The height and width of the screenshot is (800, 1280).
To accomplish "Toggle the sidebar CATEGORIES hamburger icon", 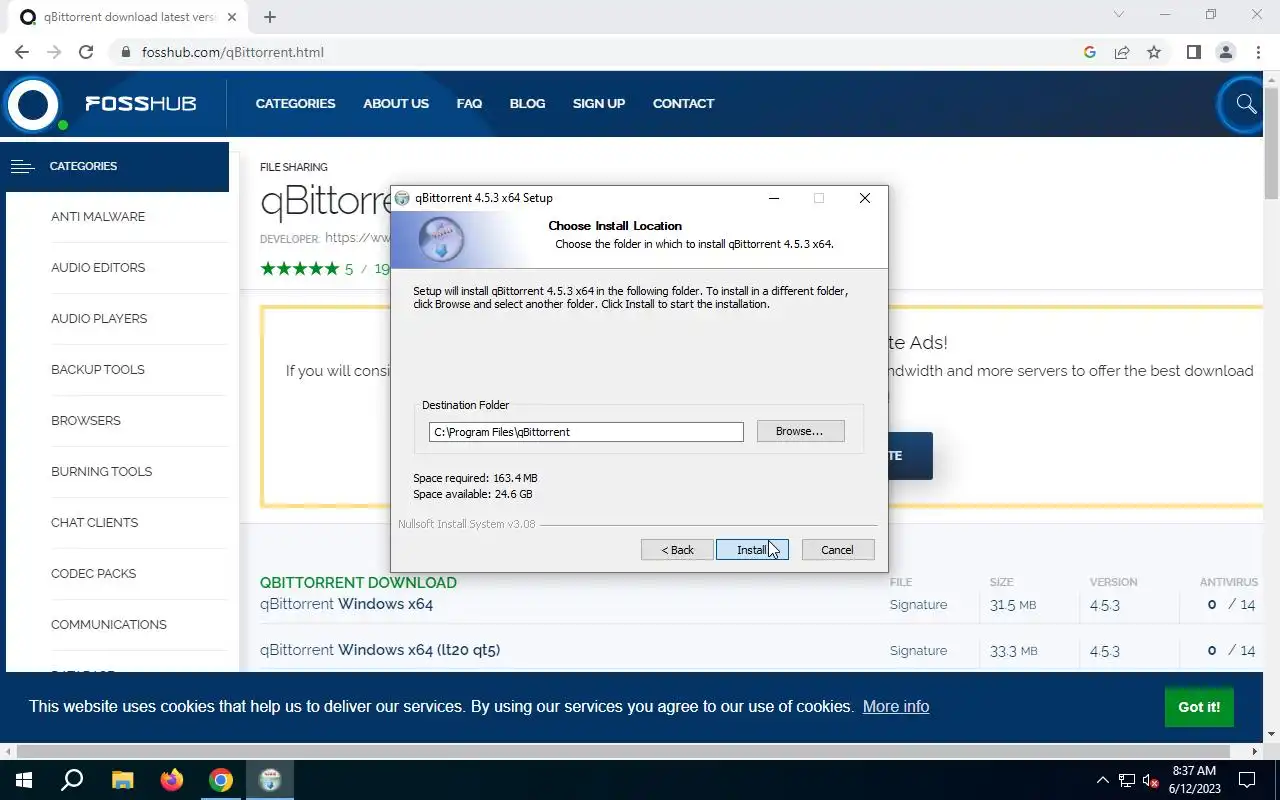I will (x=23, y=166).
